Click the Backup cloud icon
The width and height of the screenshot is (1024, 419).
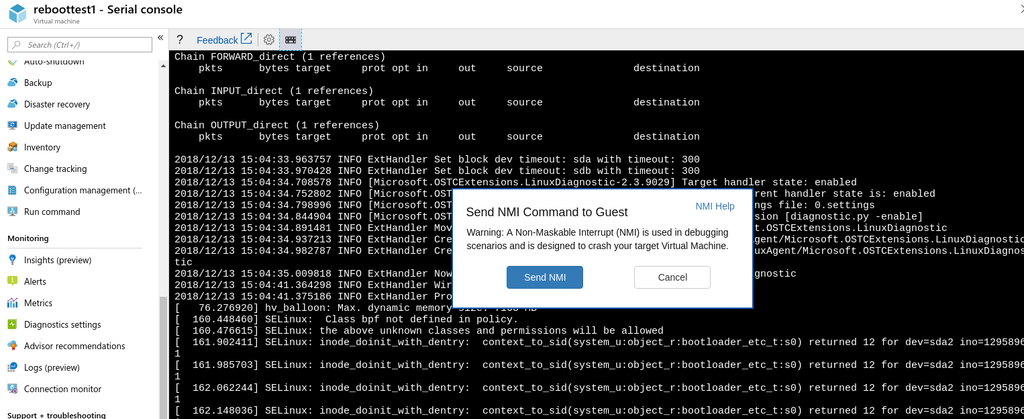tap(12, 83)
